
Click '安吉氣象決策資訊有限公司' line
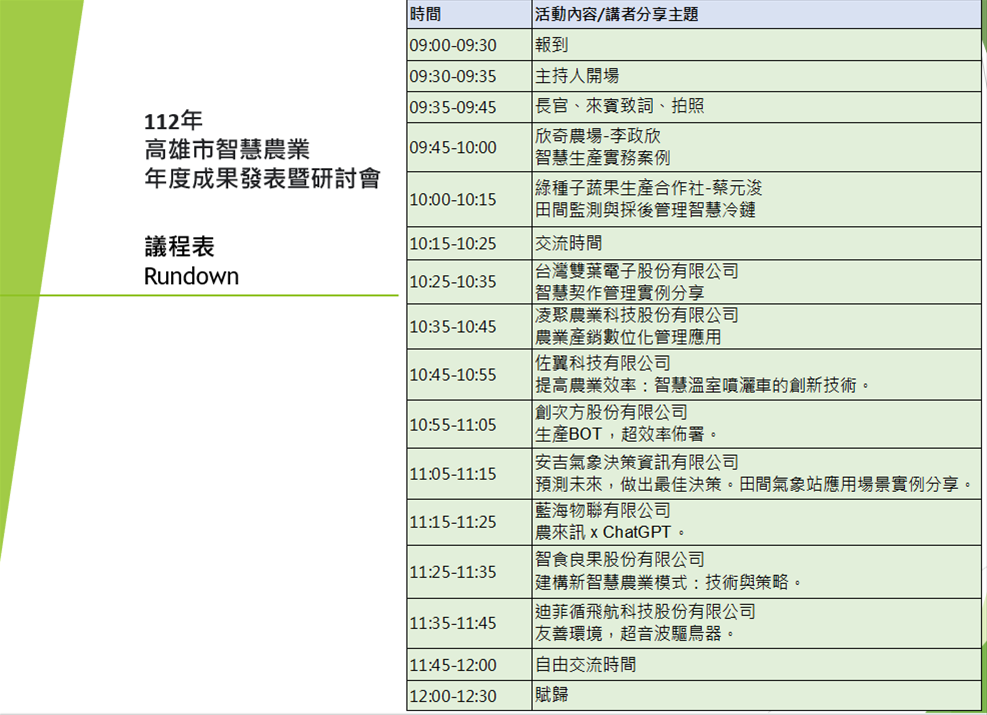coord(636,463)
